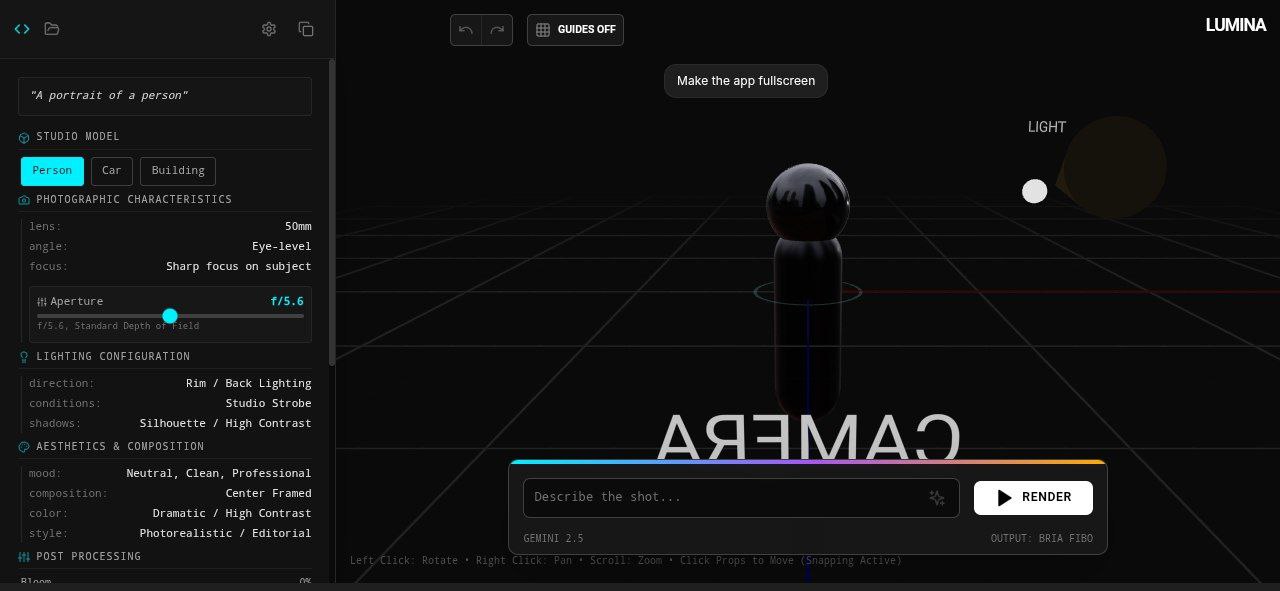Screen dimensions: 1280x591
Task: Select the Person studio model
Action: pos(52,171)
